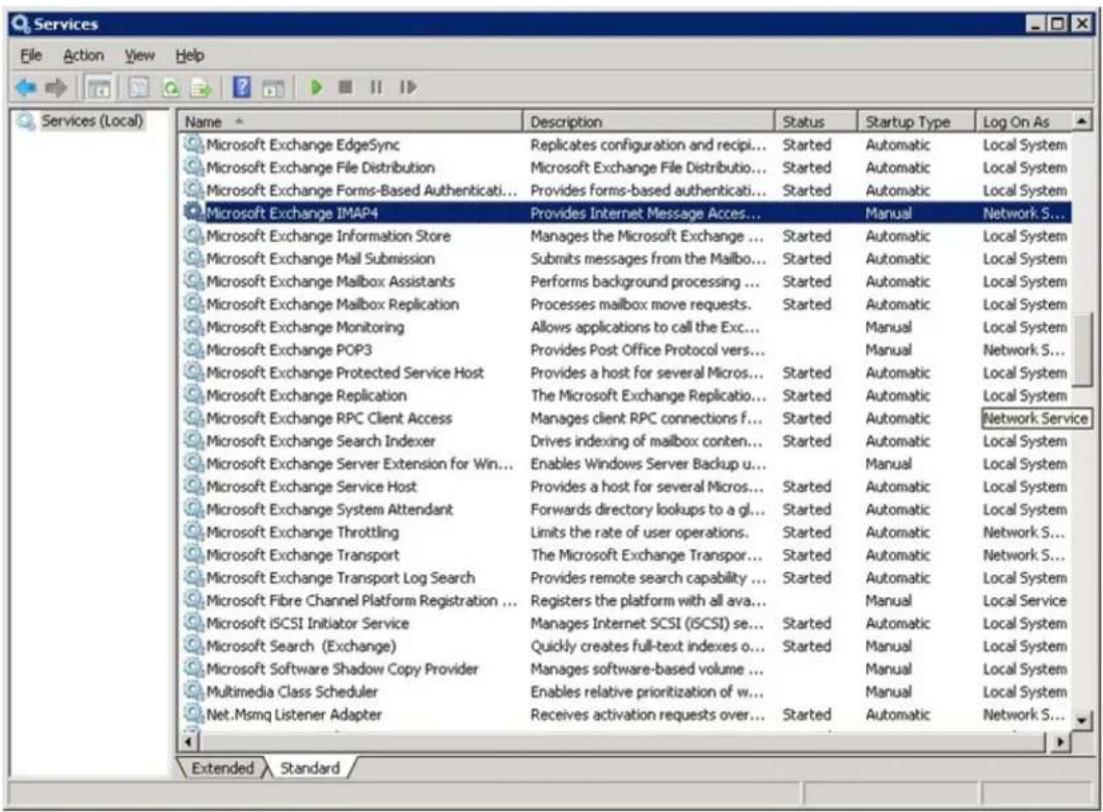Select Microsoft Exchange System Attendant service

click(x=626, y=509)
